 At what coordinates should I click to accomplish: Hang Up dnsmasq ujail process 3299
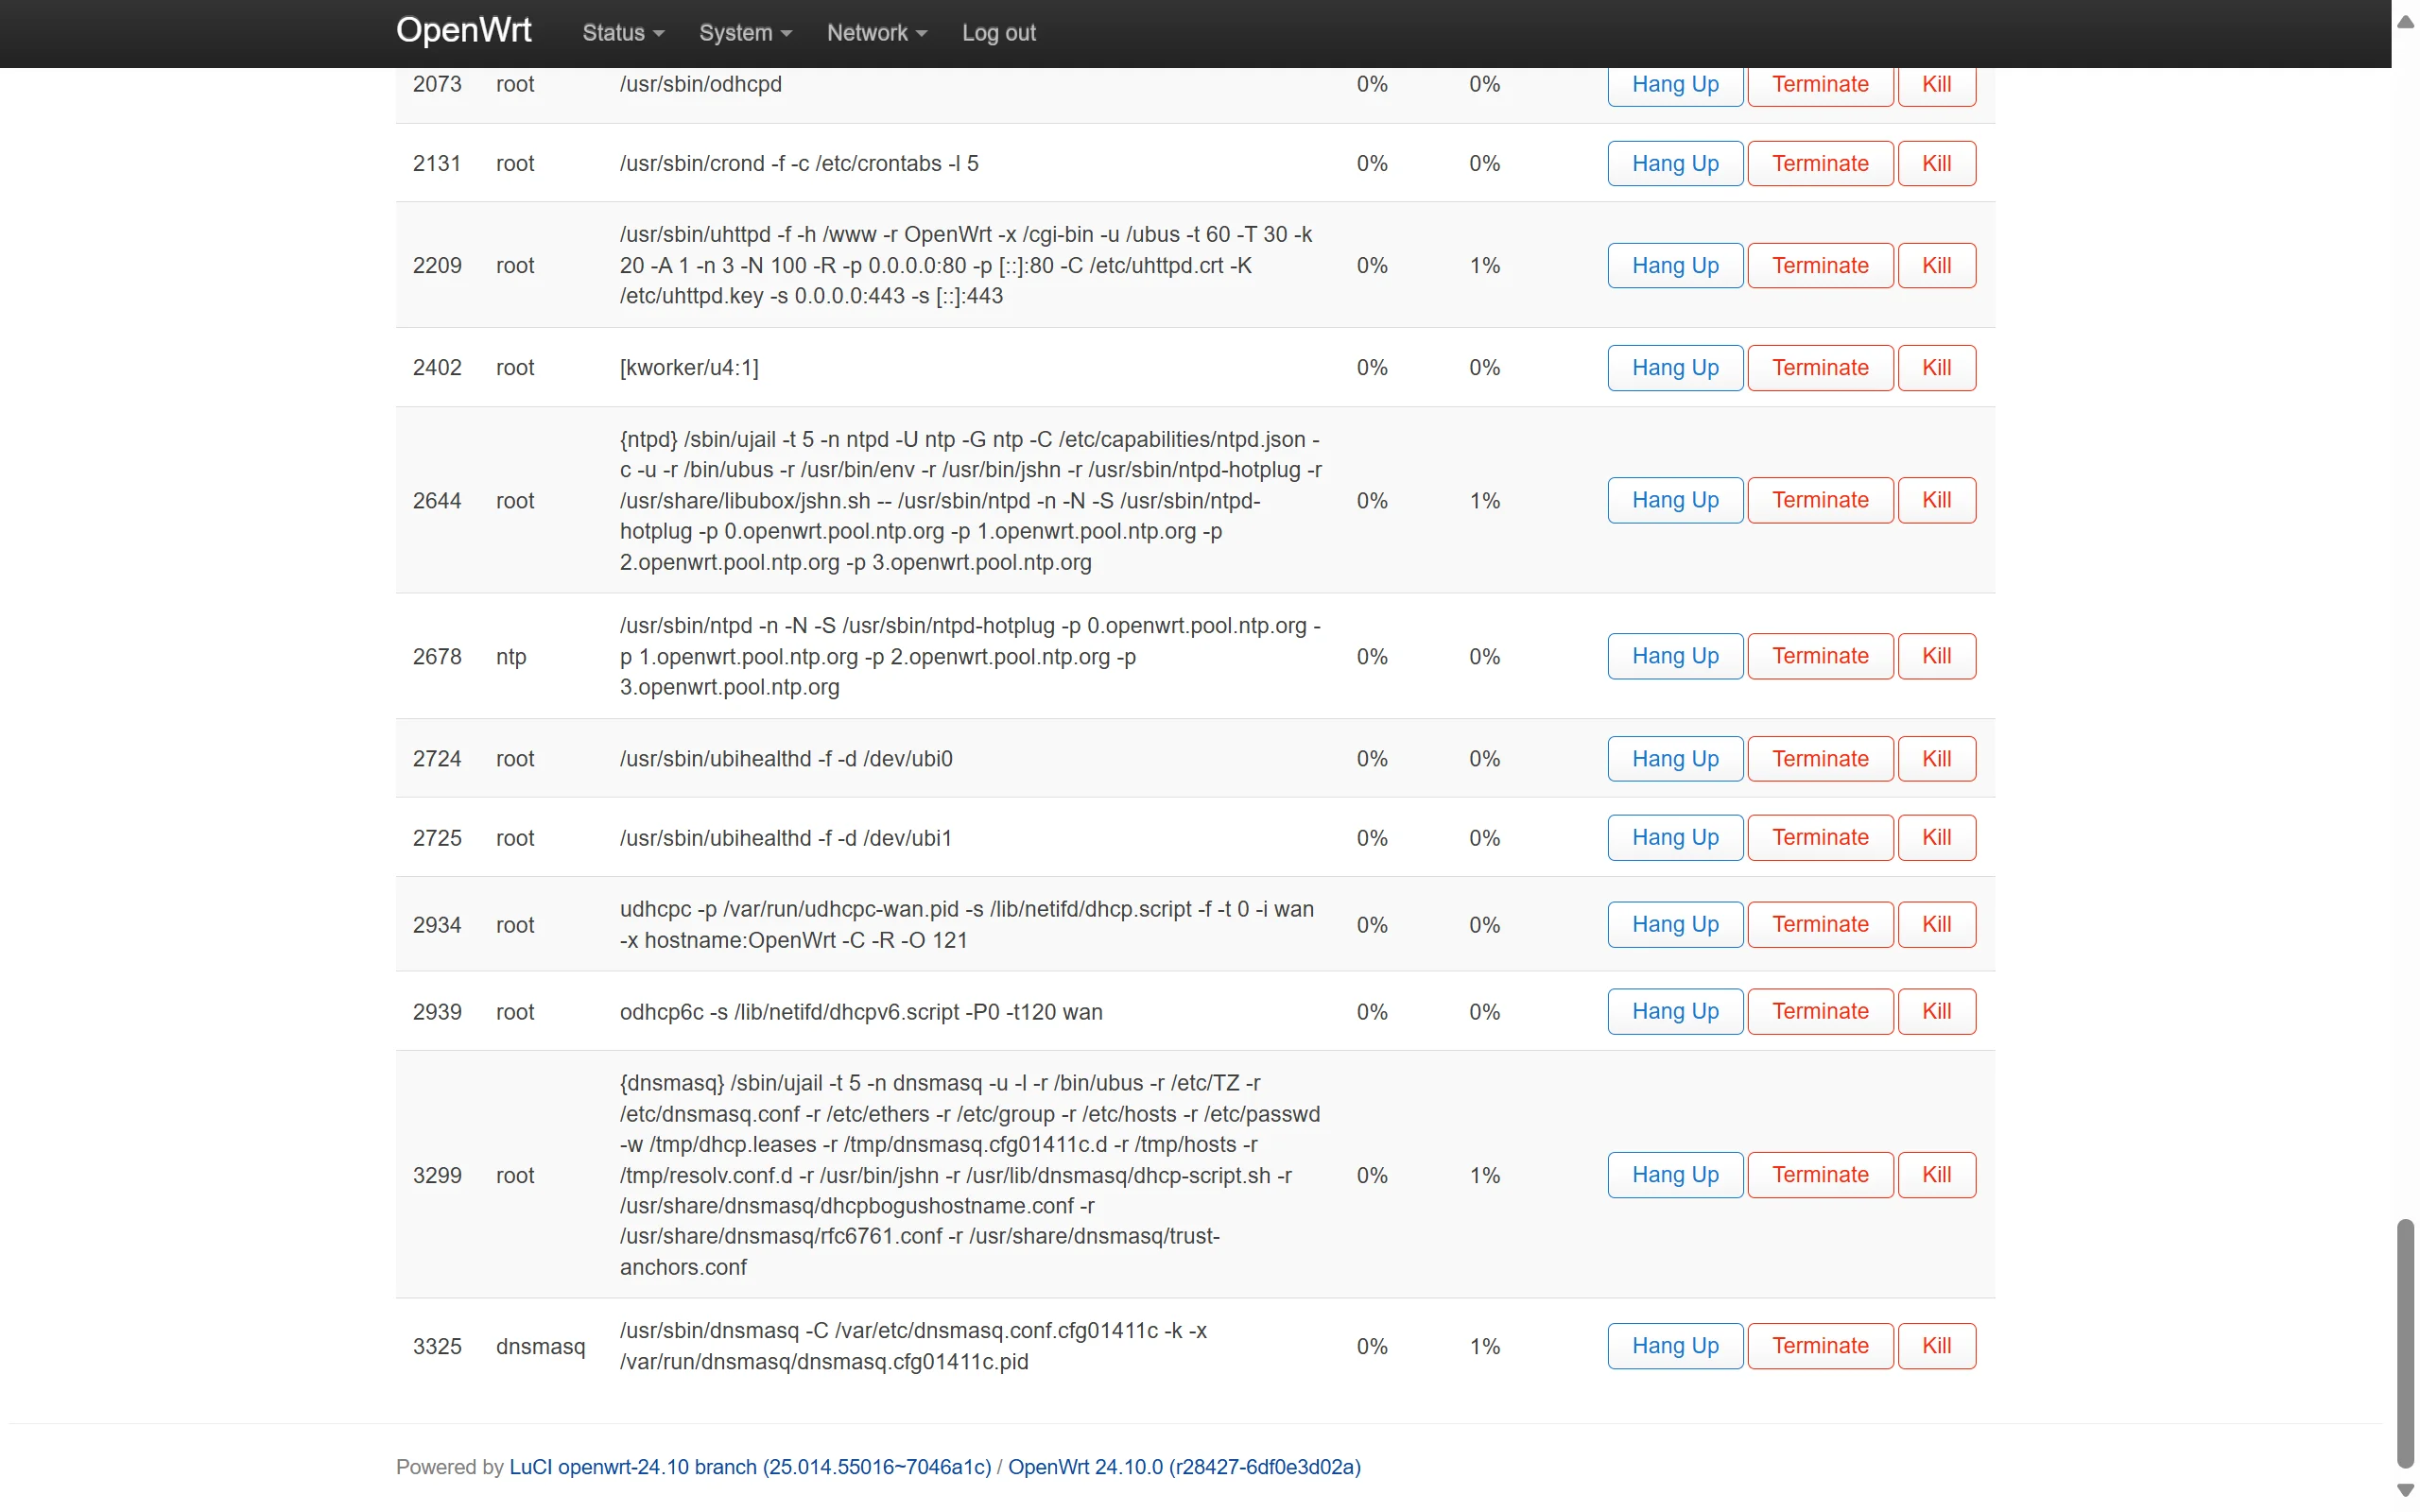pos(1675,1174)
